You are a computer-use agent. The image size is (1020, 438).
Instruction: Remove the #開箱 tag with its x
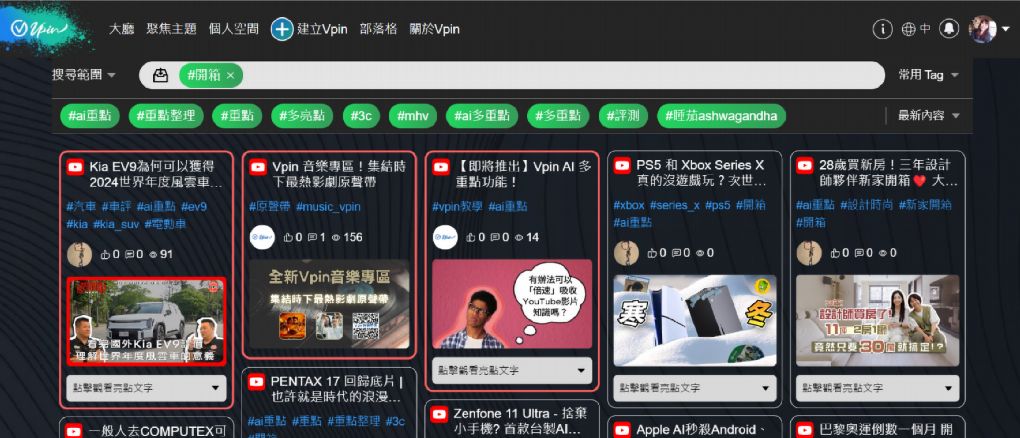(x=230, y=75)
